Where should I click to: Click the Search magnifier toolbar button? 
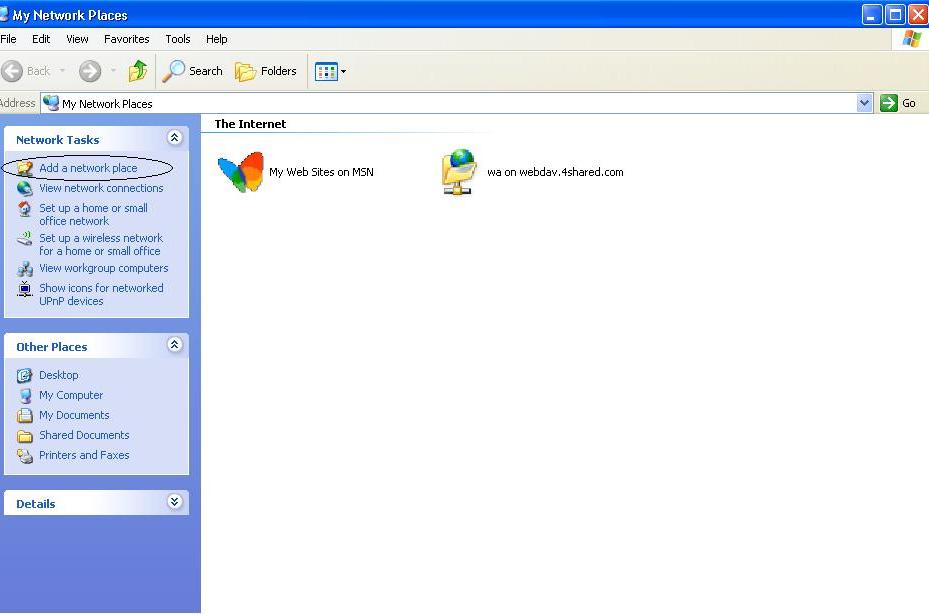coord(193,71)
